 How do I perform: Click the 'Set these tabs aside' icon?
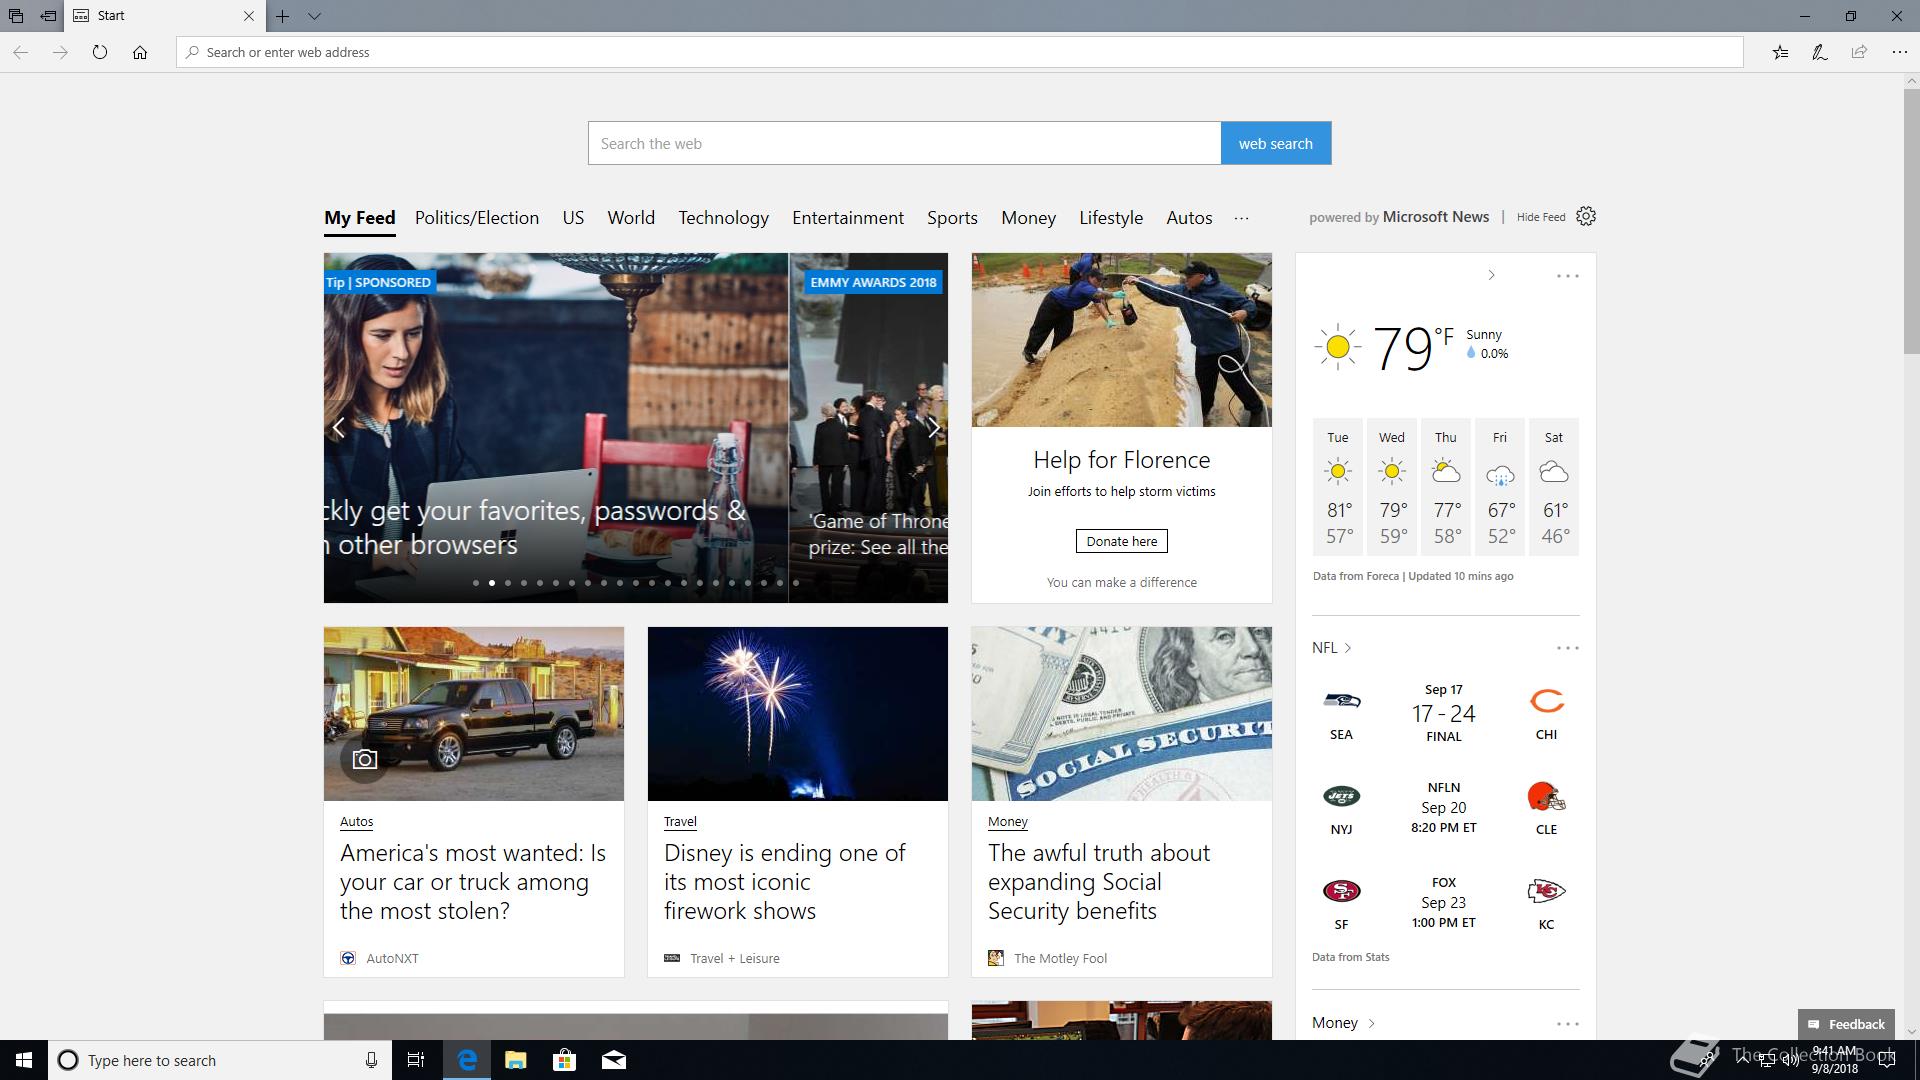coord(48,16)
